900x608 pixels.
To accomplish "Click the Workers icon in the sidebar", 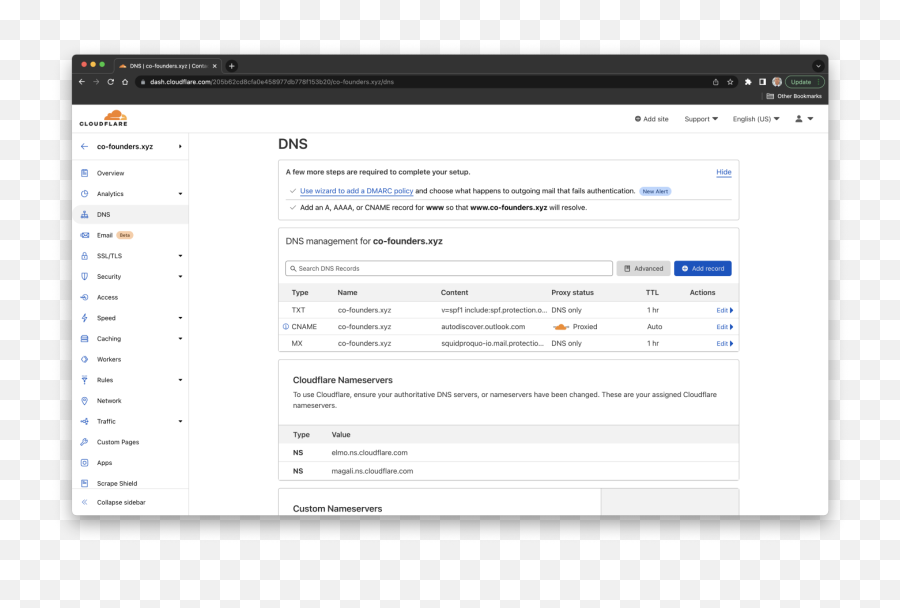I will click(x=84, y=359).
